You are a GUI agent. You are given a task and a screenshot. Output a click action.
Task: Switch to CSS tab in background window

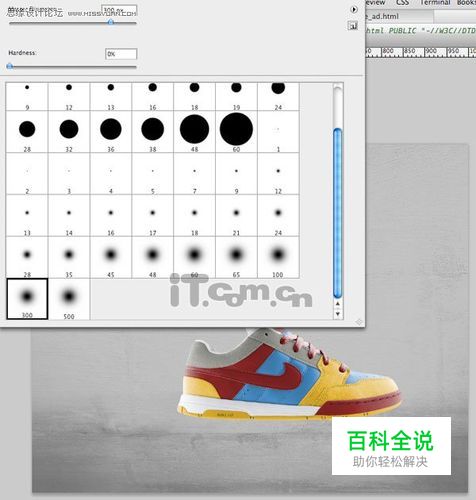click(402, 3)
